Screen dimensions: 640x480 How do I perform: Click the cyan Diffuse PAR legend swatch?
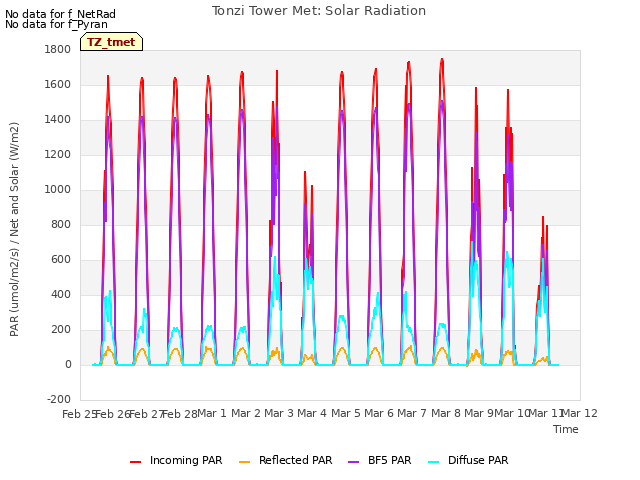tap(433, 461)
